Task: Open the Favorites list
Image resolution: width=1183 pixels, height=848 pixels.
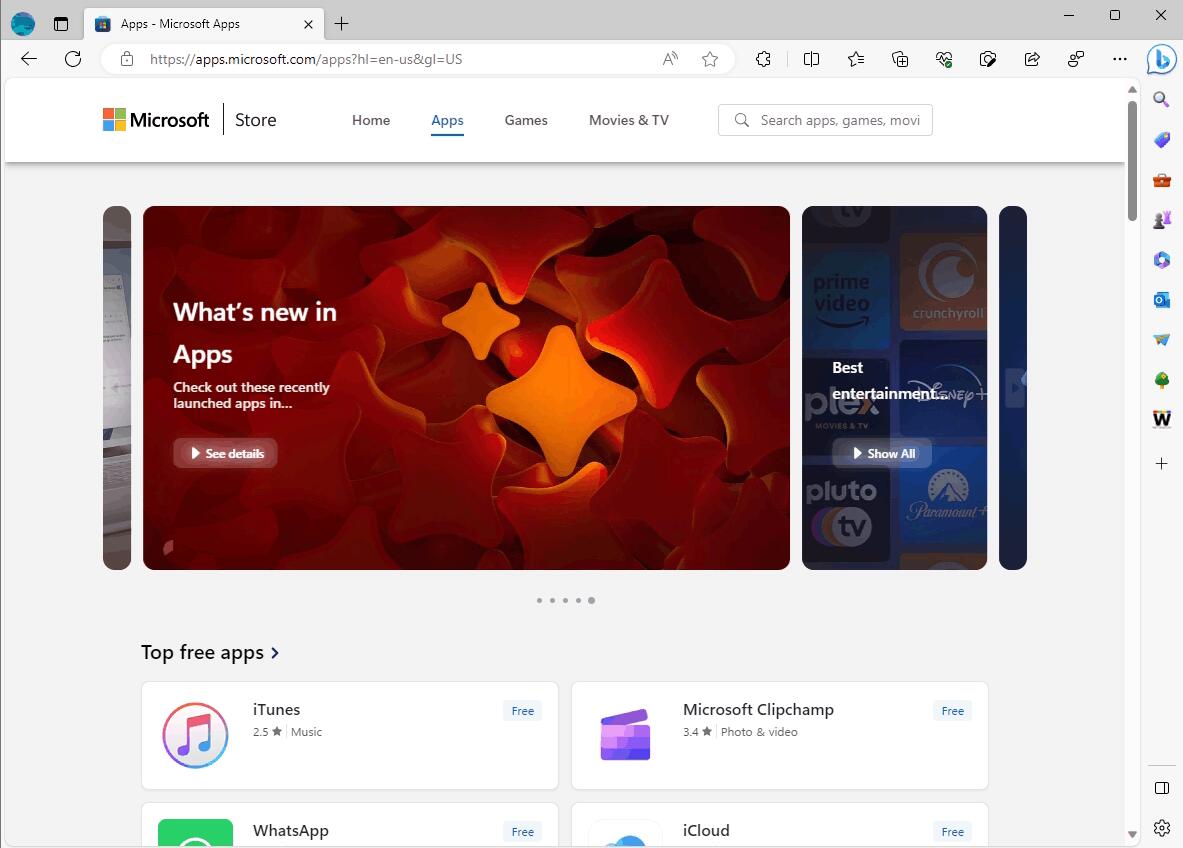Action: coord(856,59)
